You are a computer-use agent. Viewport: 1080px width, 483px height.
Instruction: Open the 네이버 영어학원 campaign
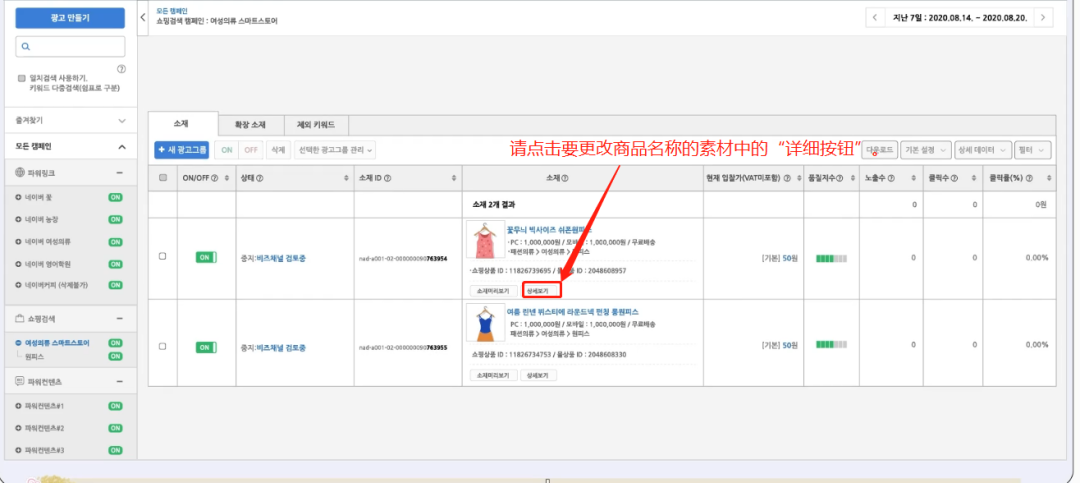click(48, 264)
